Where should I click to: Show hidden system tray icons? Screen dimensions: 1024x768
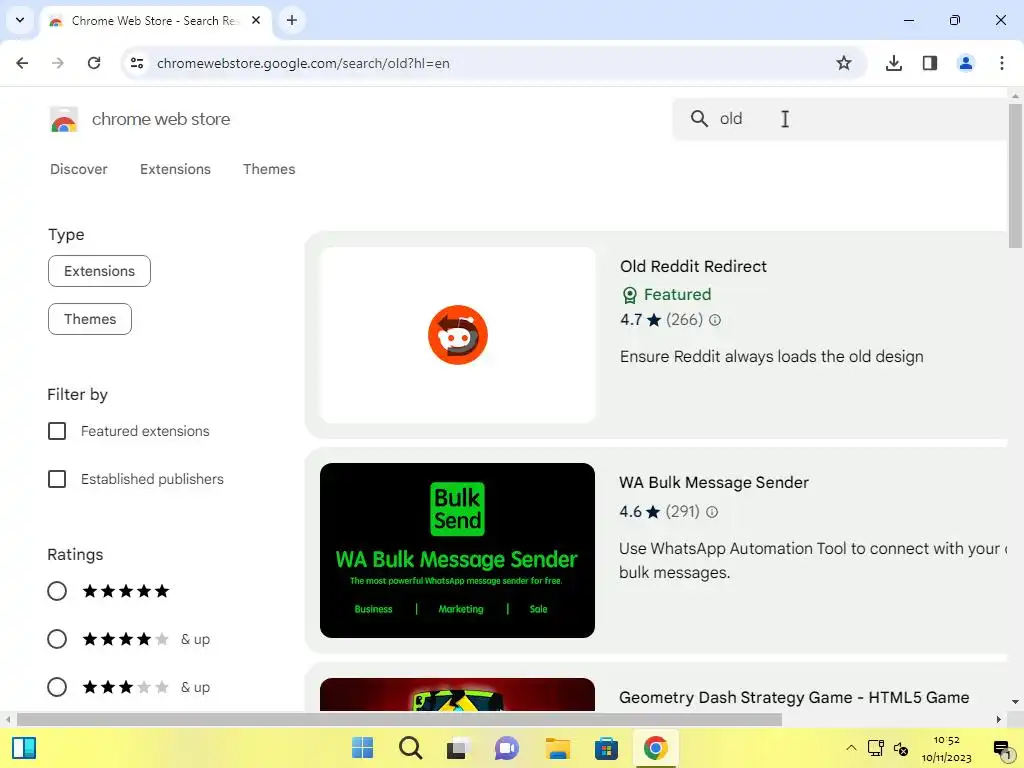851,748
